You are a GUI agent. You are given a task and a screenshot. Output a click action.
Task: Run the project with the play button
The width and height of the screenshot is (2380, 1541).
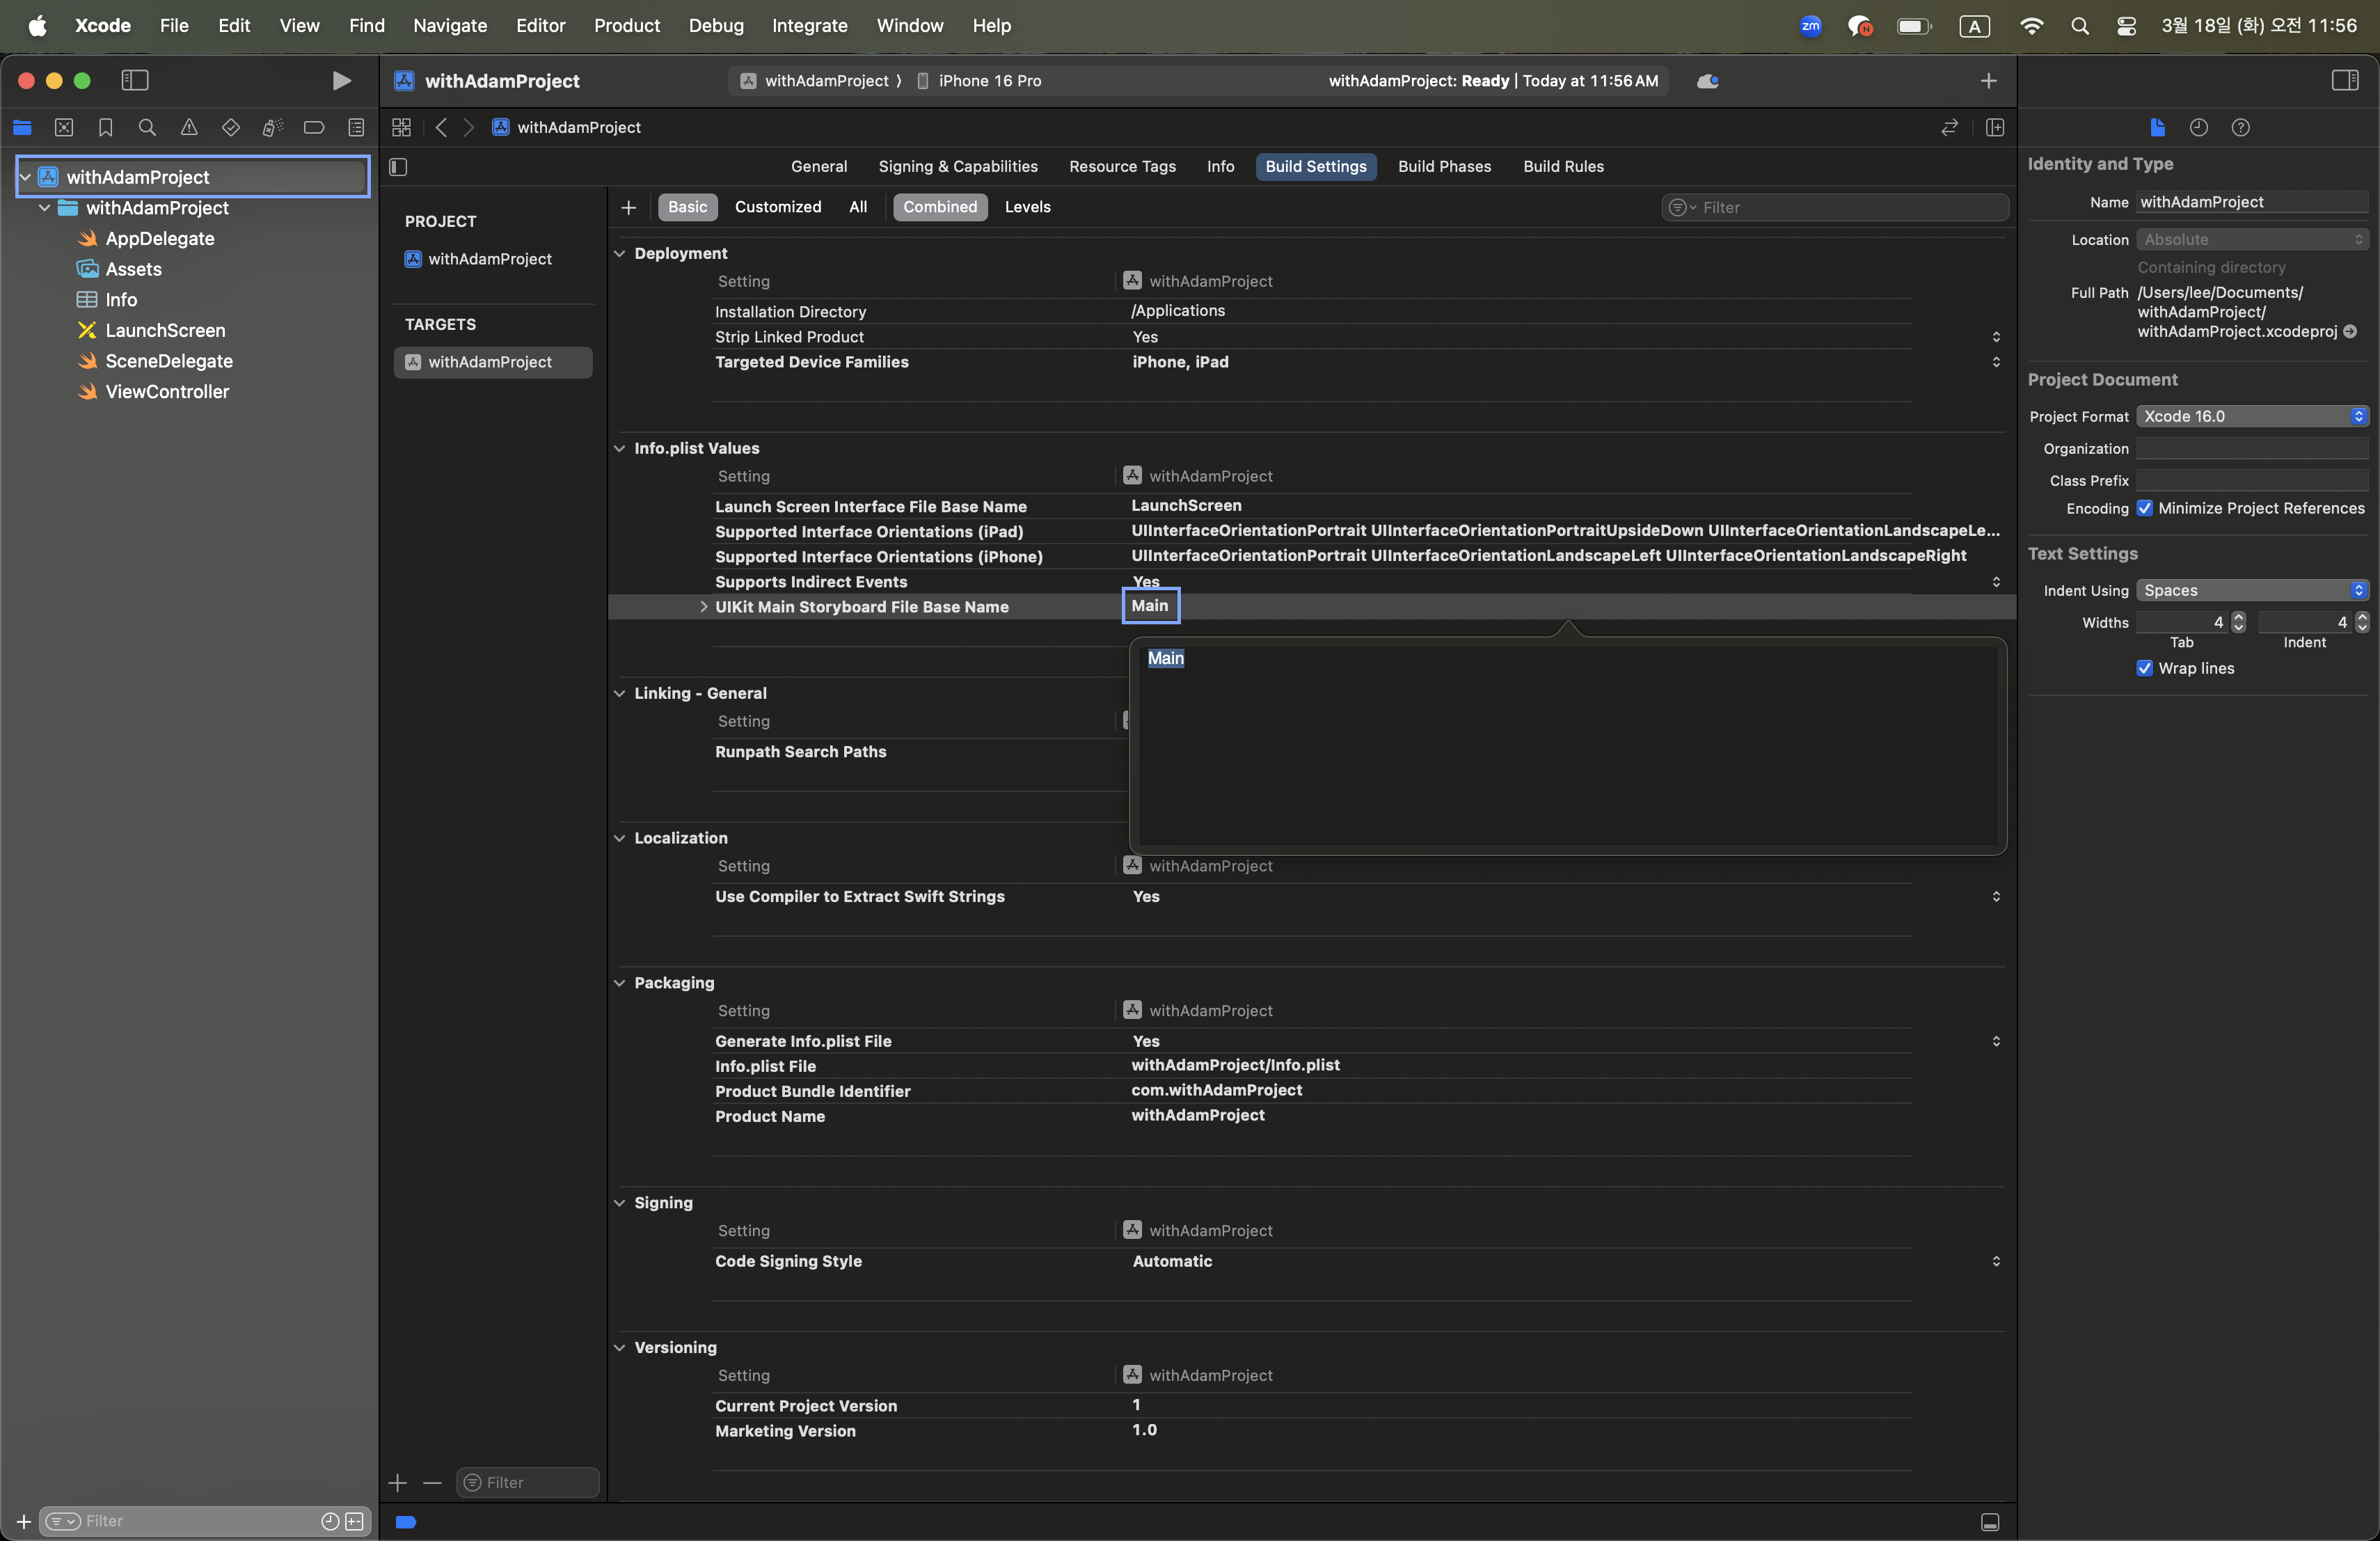(x=341, y=80)
